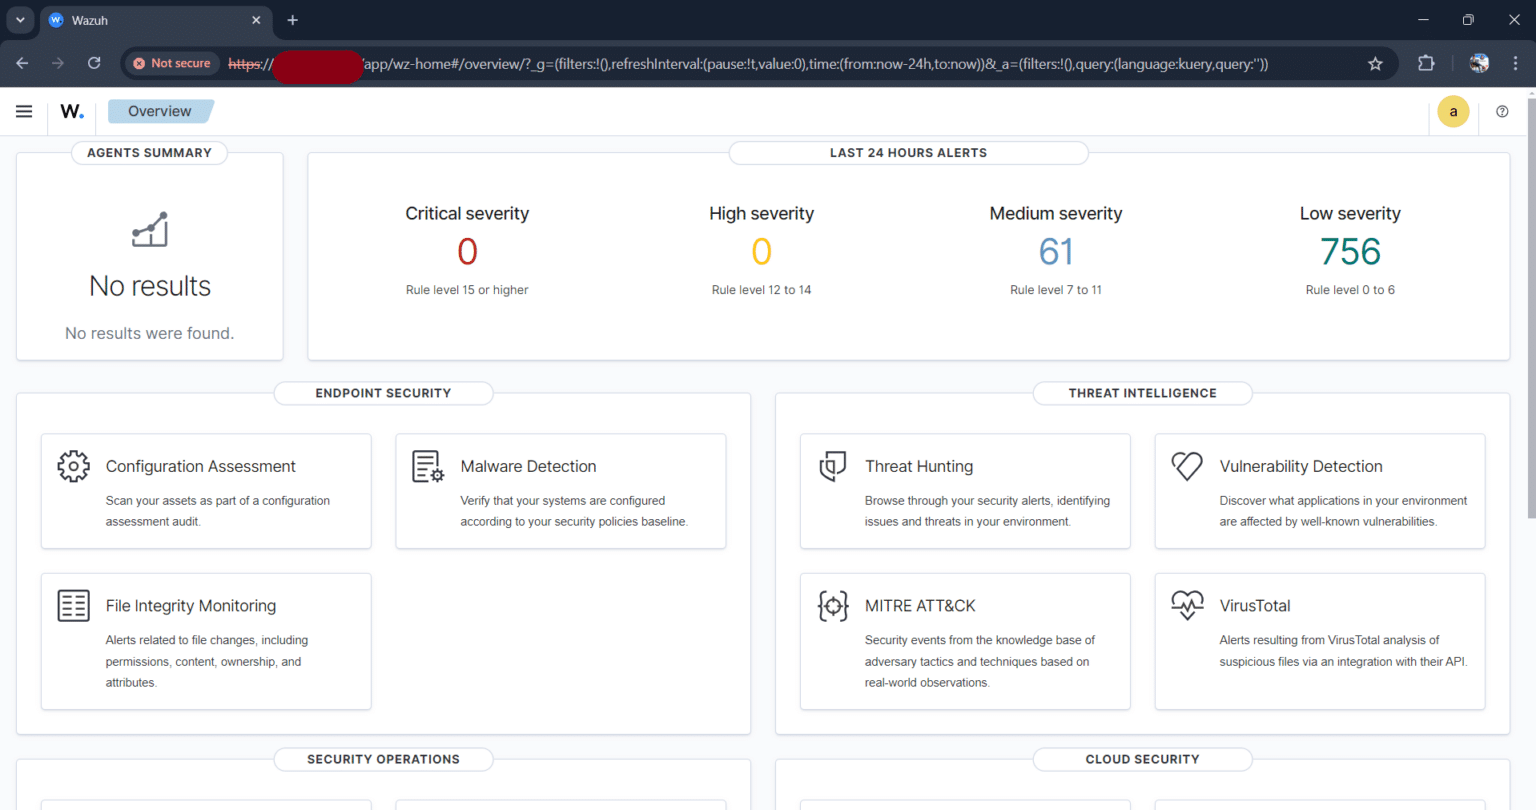The height and width of the screenshot is (810, 1536).
Task: Click the Wazuh W logo
Action: click(x=72, y=111)
